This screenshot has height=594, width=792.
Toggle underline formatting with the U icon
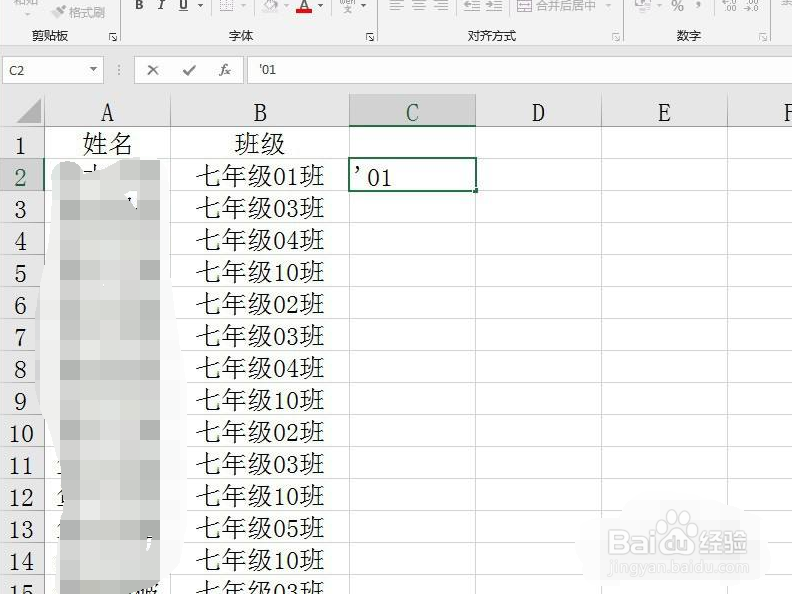click(x=183, y=6)
